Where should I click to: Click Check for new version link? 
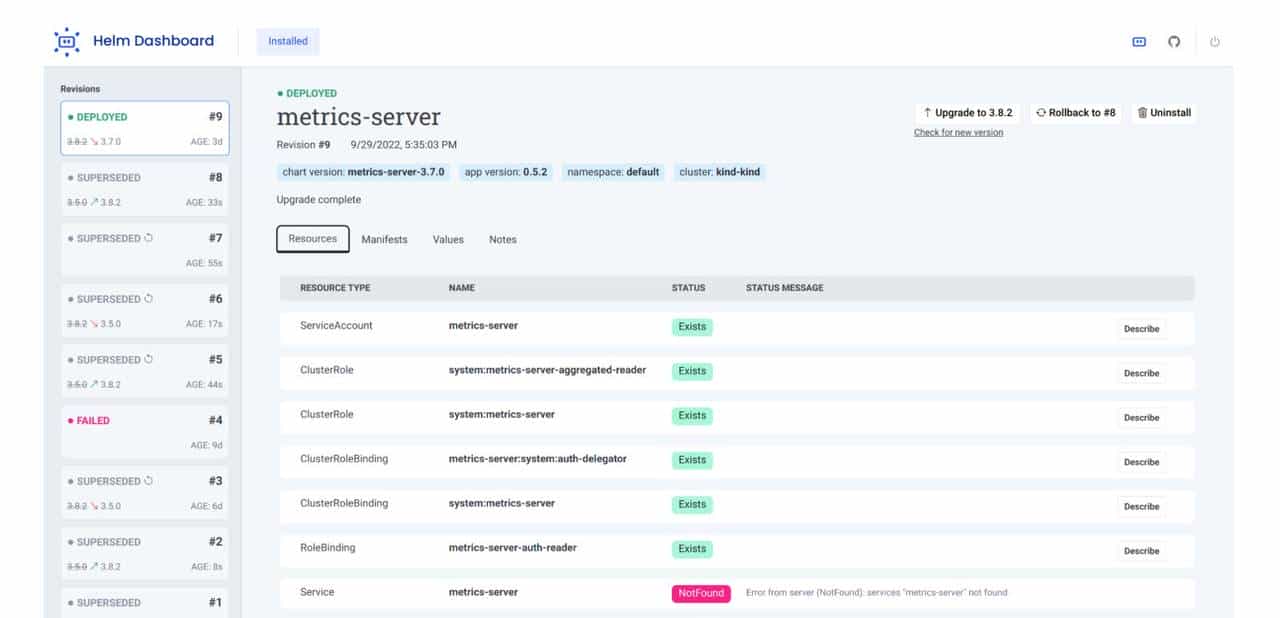[x=958, y=132]
